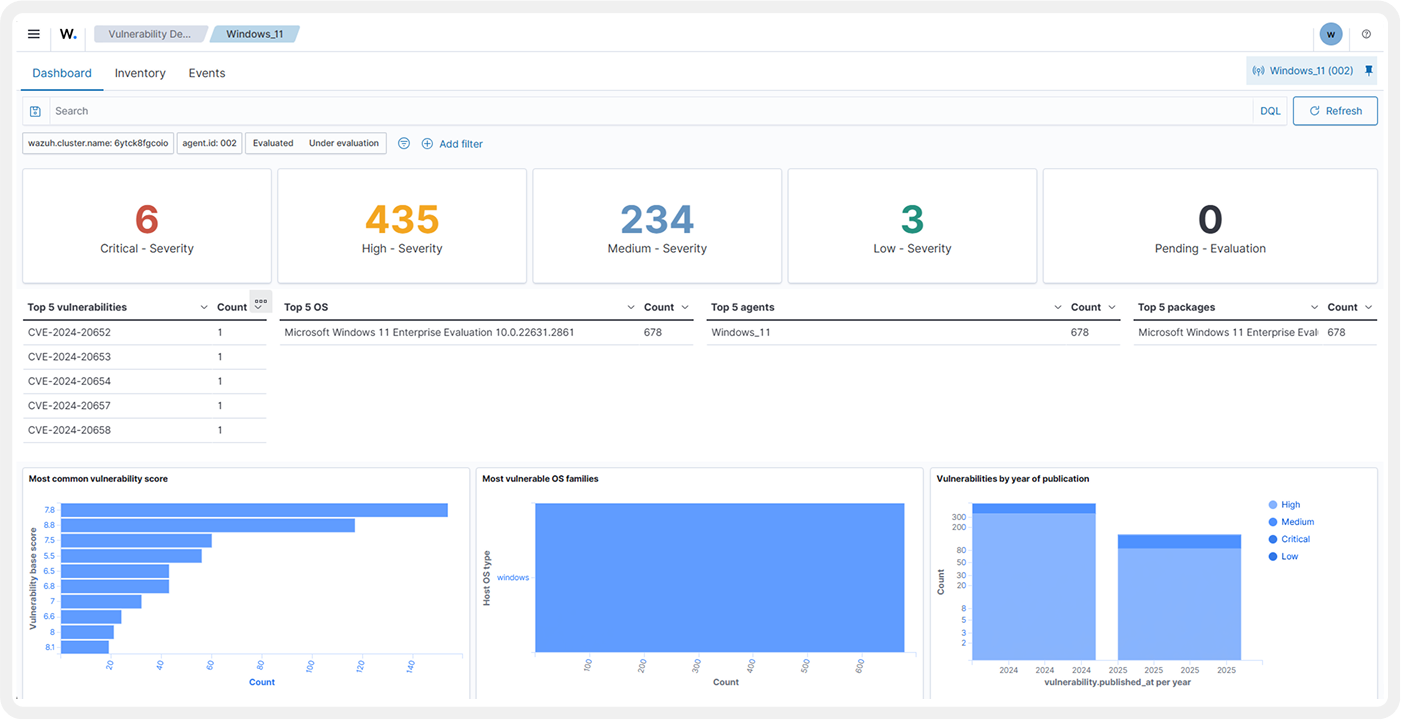
Task: Click the 6 Critical - Severity card
Action: click(147, 226)
